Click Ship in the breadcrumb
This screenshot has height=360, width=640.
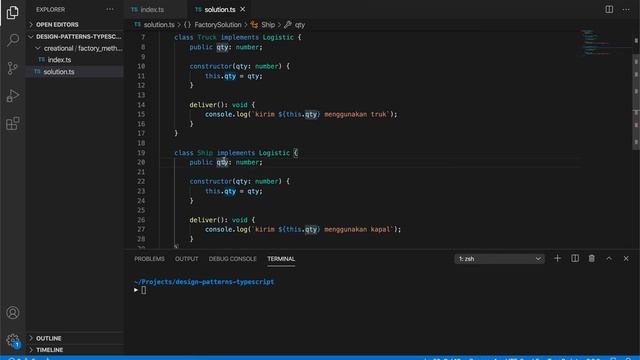(x=268, y=25)
